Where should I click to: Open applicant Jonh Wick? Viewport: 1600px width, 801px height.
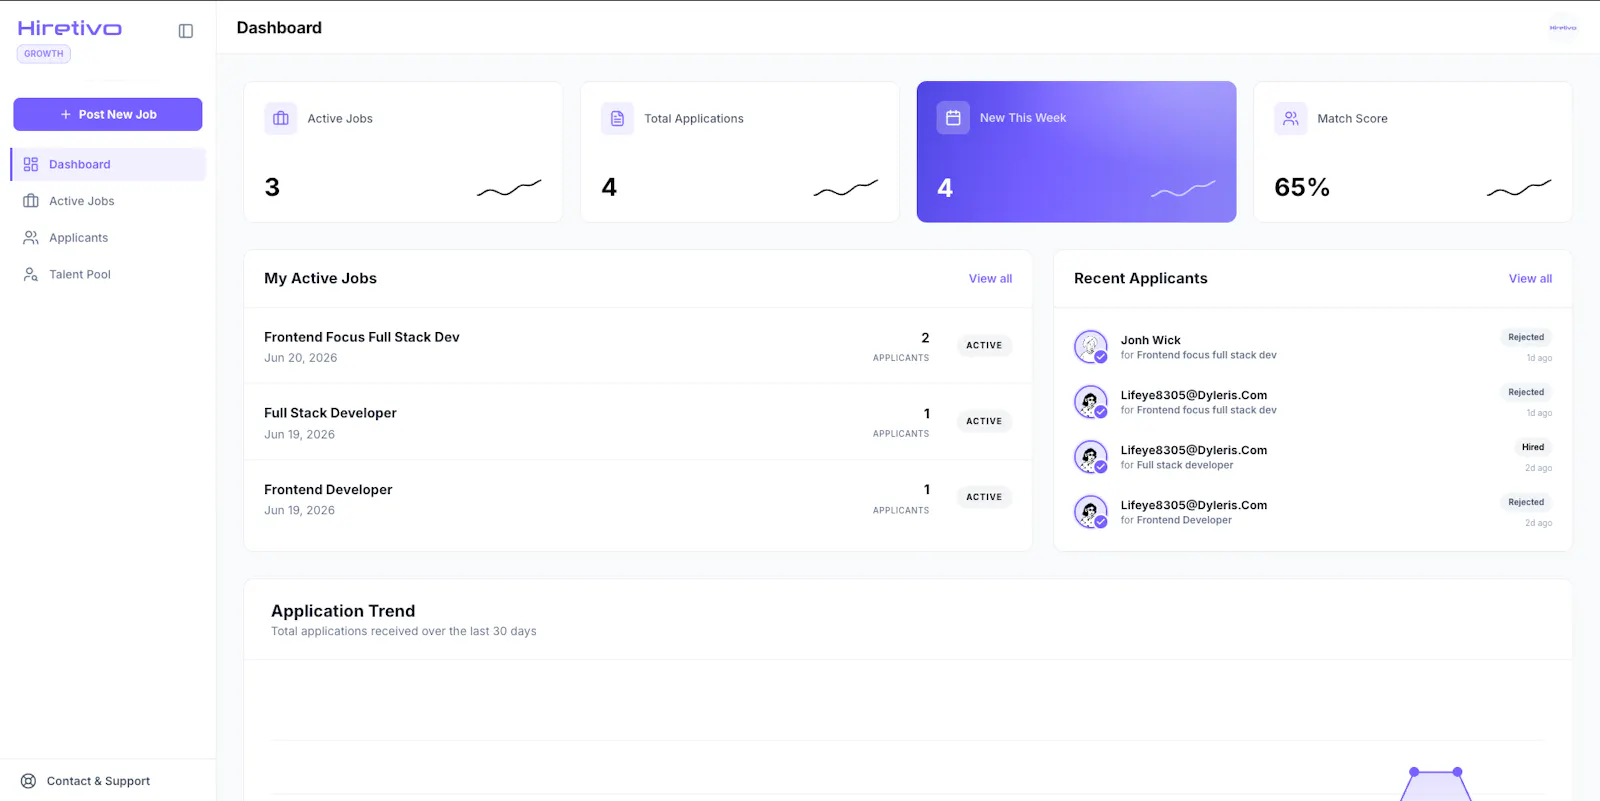click(1312, 347)
